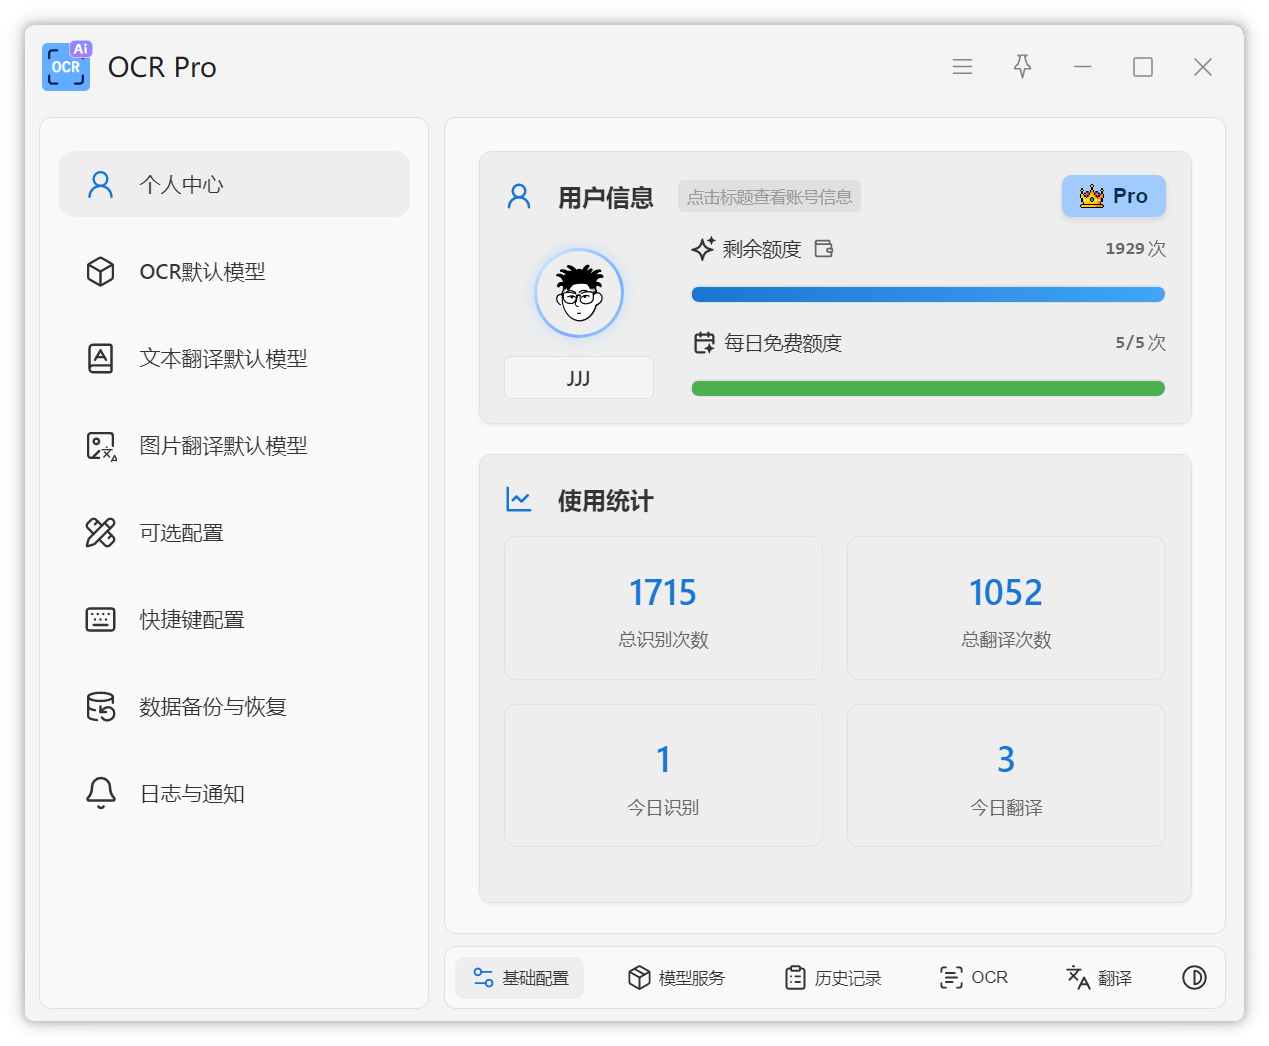Click the JJJ username field

pyautogui.click(x=578, y=378)
